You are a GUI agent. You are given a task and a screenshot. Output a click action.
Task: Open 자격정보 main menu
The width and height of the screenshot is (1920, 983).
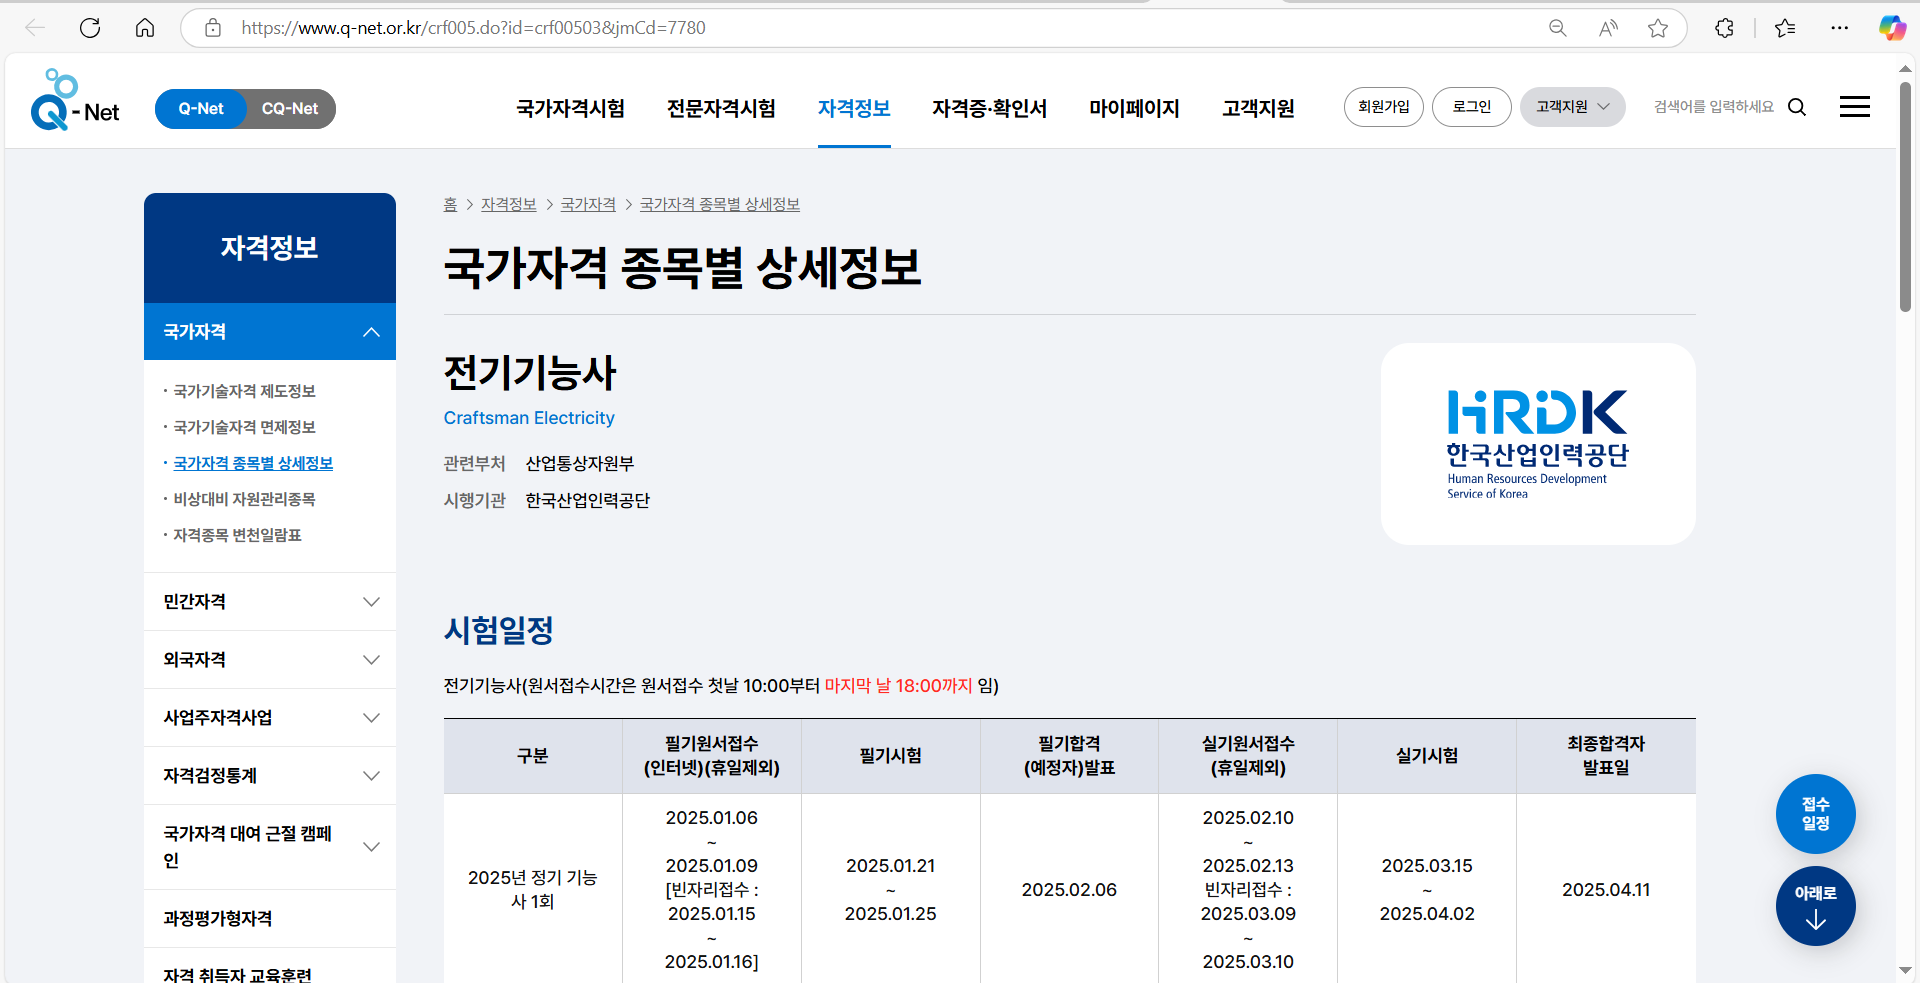point(854,108)
